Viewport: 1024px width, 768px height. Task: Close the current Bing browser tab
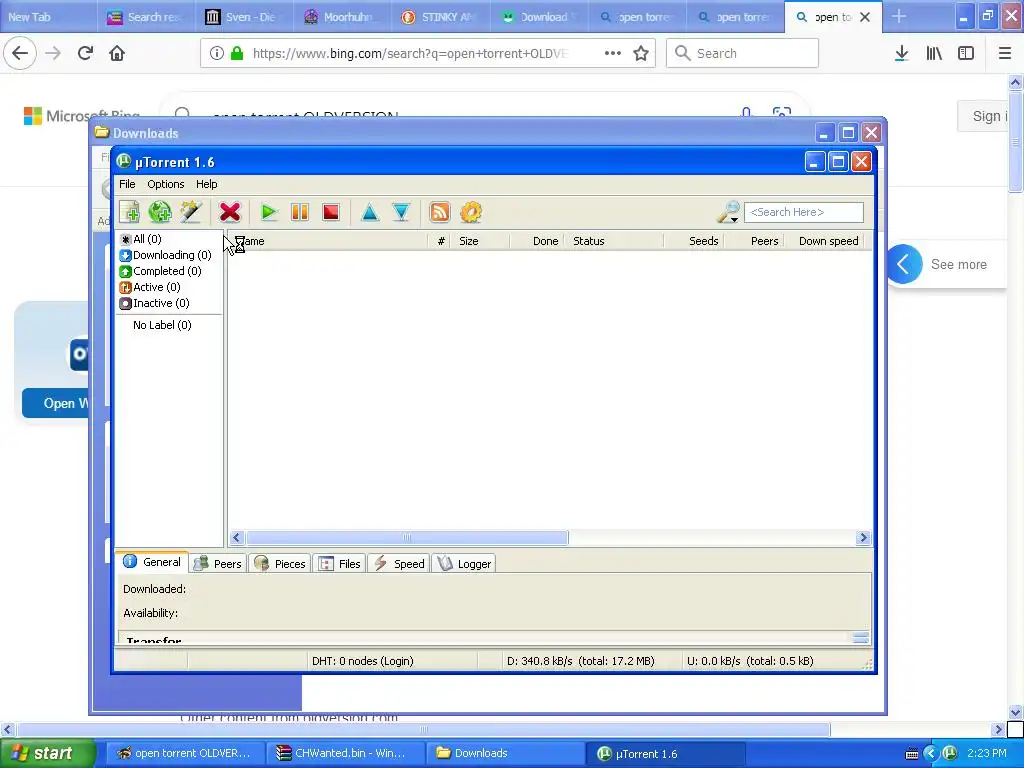click(865, 17)
